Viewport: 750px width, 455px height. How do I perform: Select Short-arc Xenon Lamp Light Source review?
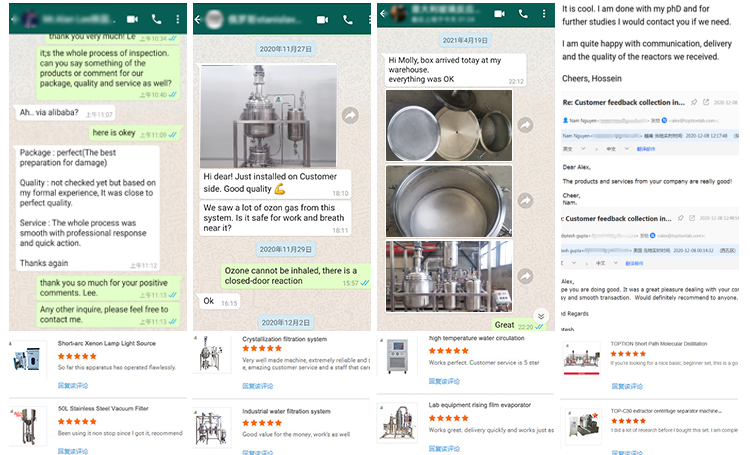click(x=107, y=343)
